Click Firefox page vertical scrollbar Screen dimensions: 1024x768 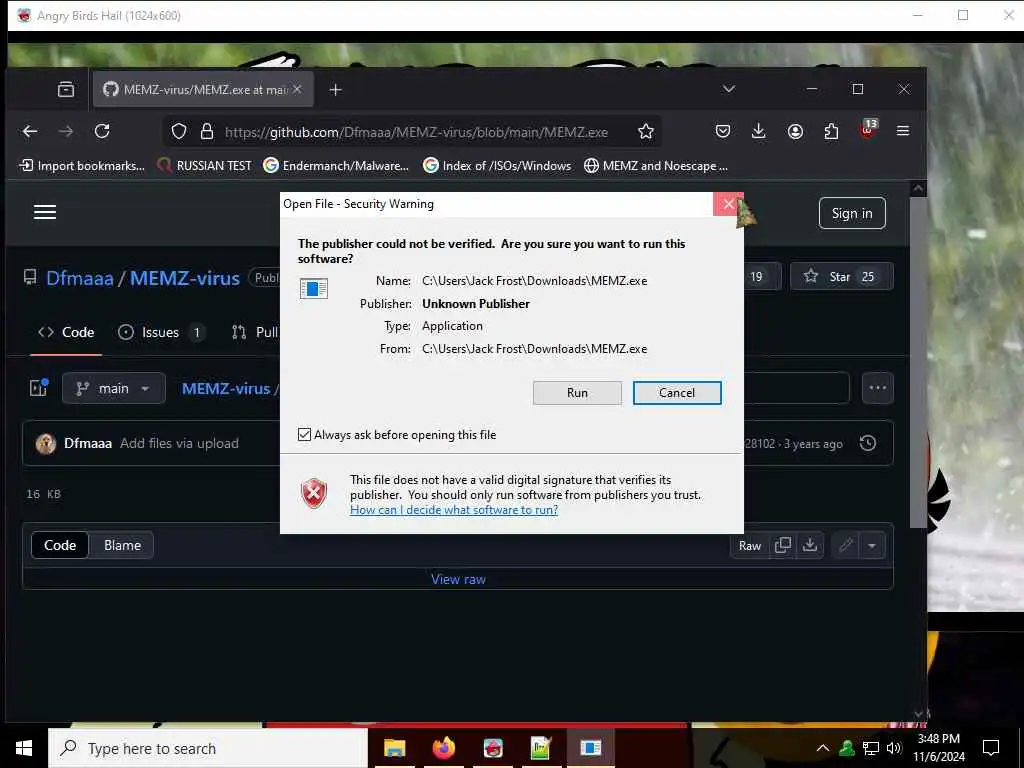[918, 362]
